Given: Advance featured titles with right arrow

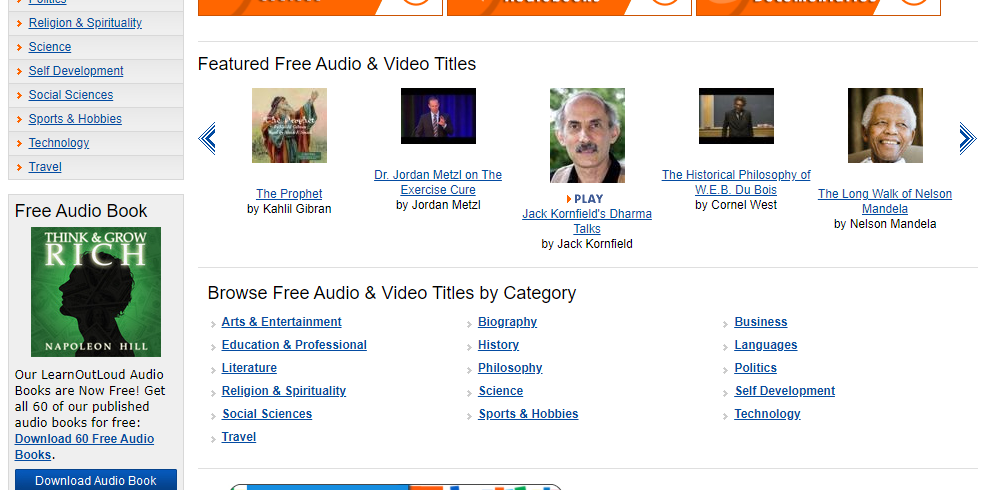Looking at the screenshot, I should click(x=968, y=138).
